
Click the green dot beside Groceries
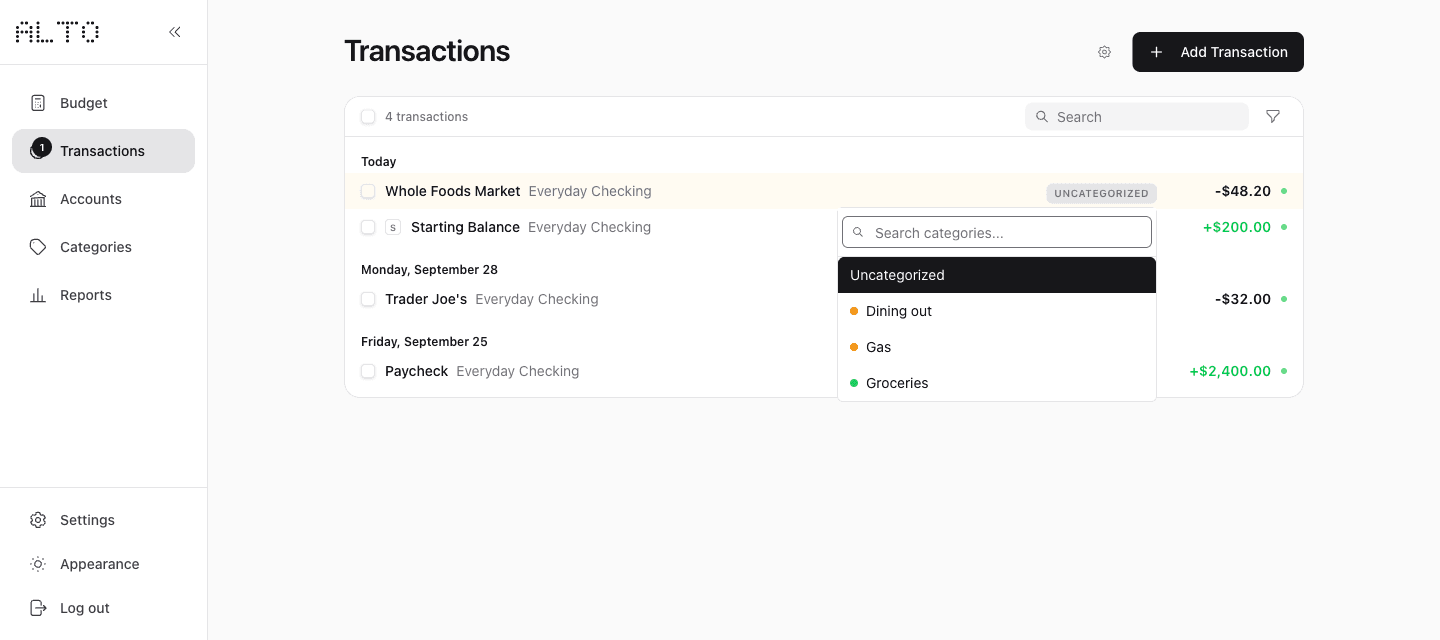854,383
